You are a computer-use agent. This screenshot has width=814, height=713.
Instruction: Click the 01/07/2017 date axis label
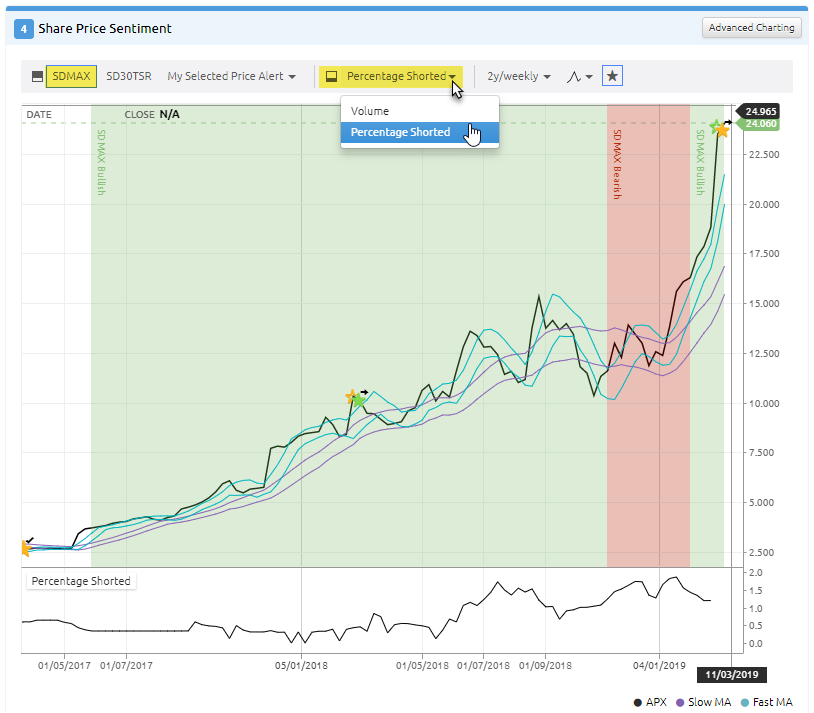(126, 665)
